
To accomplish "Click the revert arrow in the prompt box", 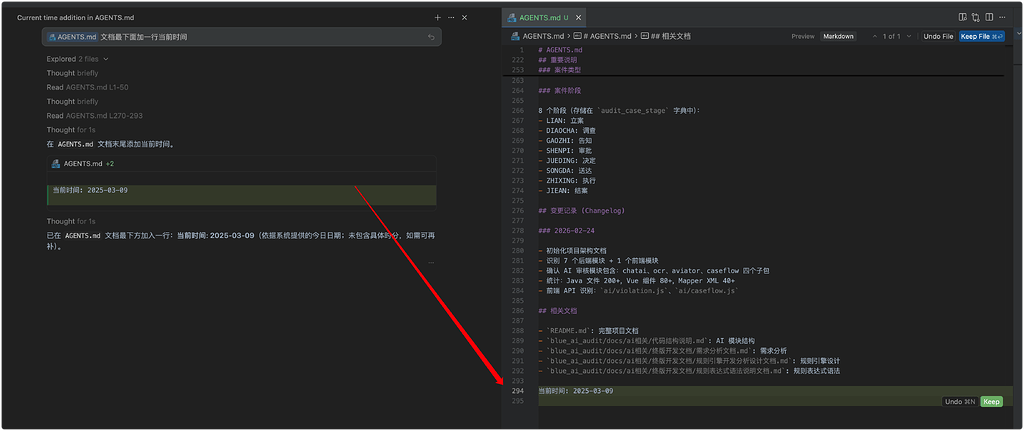I will coord(431,37).
